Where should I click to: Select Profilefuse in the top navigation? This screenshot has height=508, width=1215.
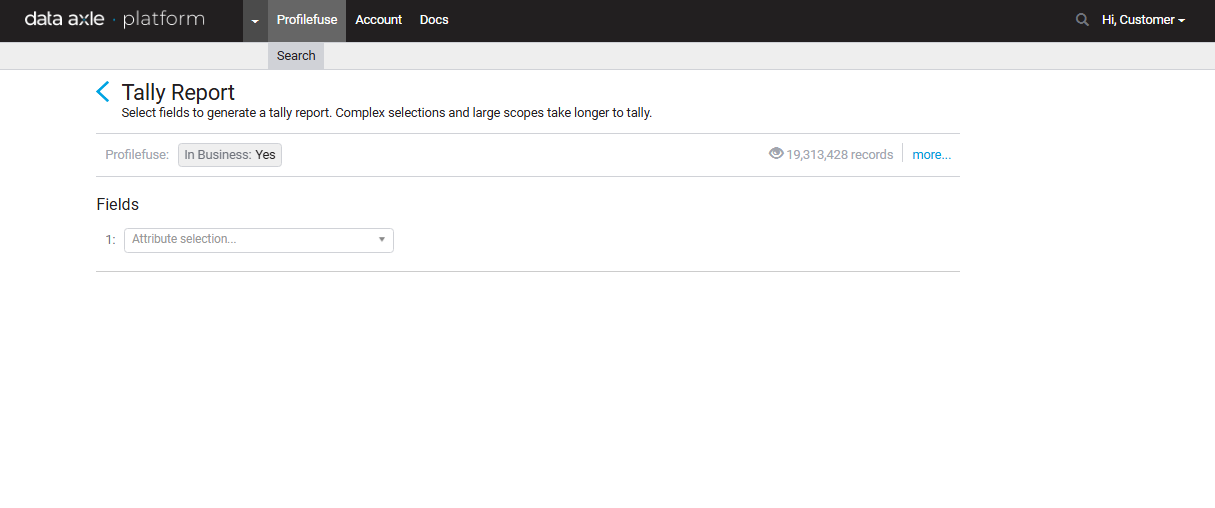click(x=307, y=20)
